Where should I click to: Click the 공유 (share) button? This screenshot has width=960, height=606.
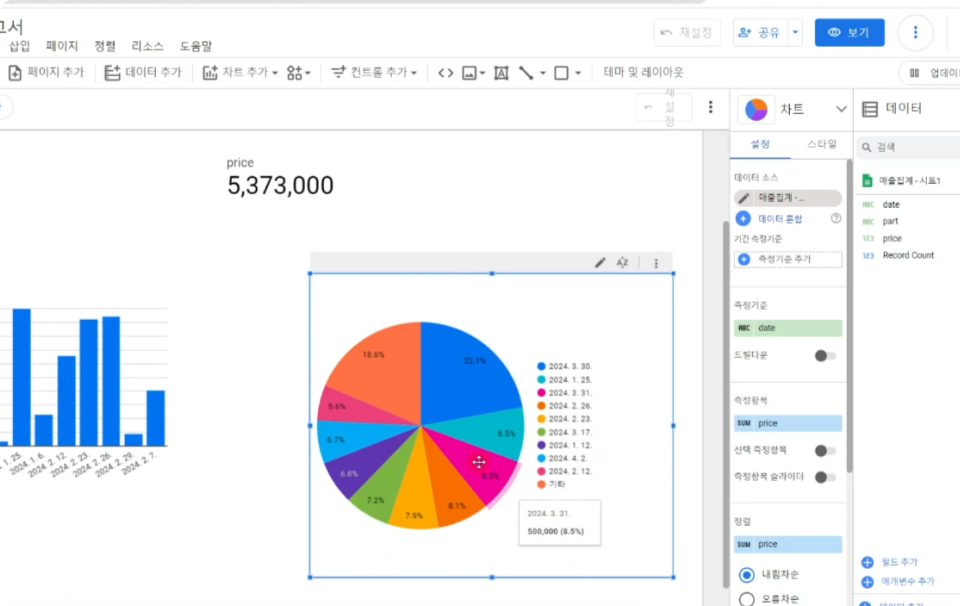760,32
